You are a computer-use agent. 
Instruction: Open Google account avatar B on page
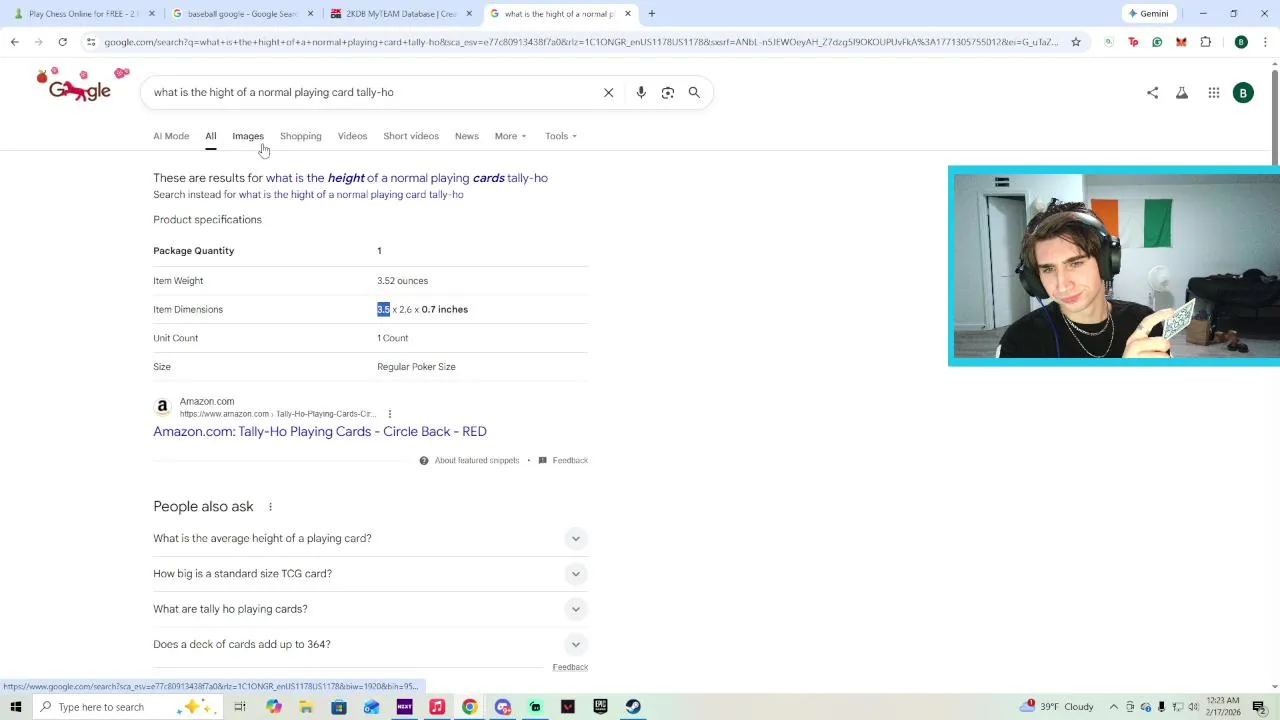point(1243,93)
